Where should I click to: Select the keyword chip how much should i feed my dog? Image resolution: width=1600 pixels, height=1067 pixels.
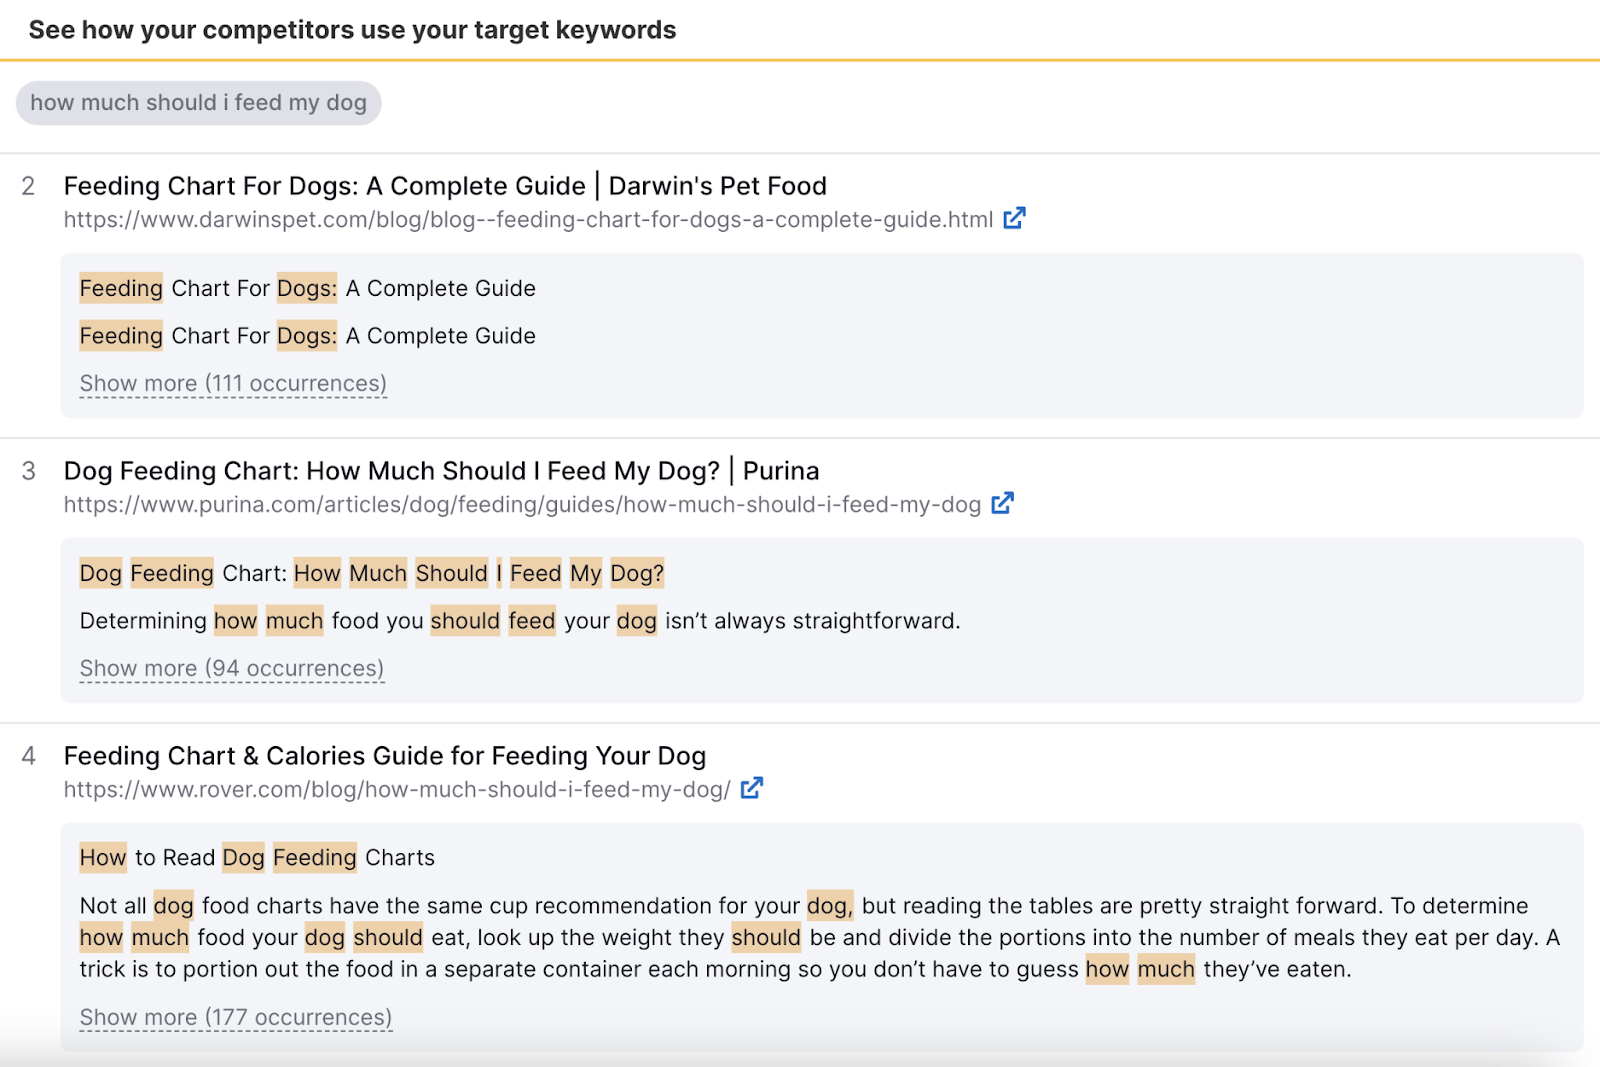(x=198, y=102)
